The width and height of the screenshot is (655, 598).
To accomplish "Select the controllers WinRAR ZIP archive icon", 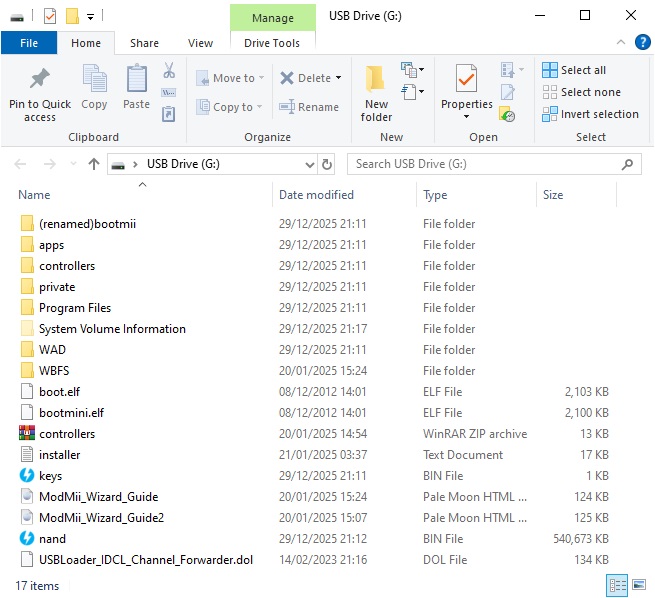I will pos(27,433).
